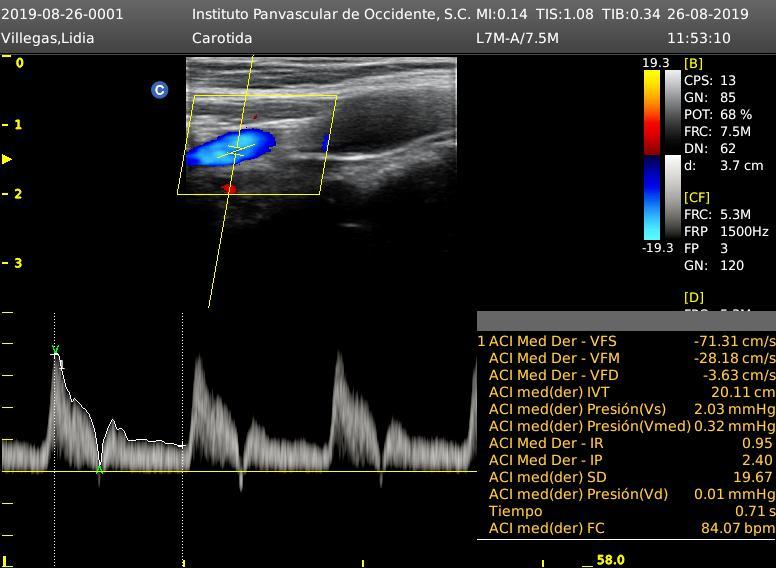The image size is (776, 568).
Task: Click the gray results panel title bar
Action: click(627, 321)
